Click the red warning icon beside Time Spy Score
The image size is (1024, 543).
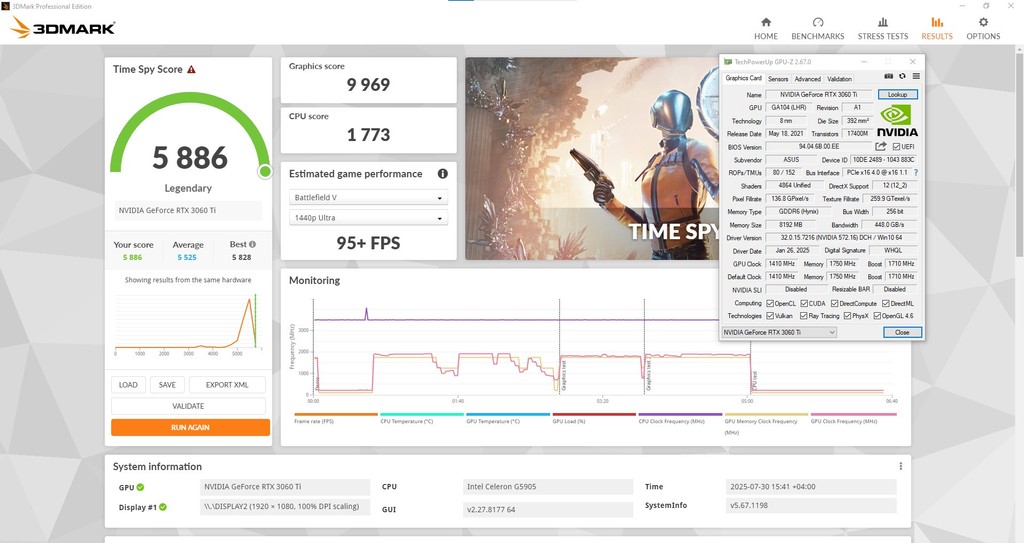click(191, 69)
